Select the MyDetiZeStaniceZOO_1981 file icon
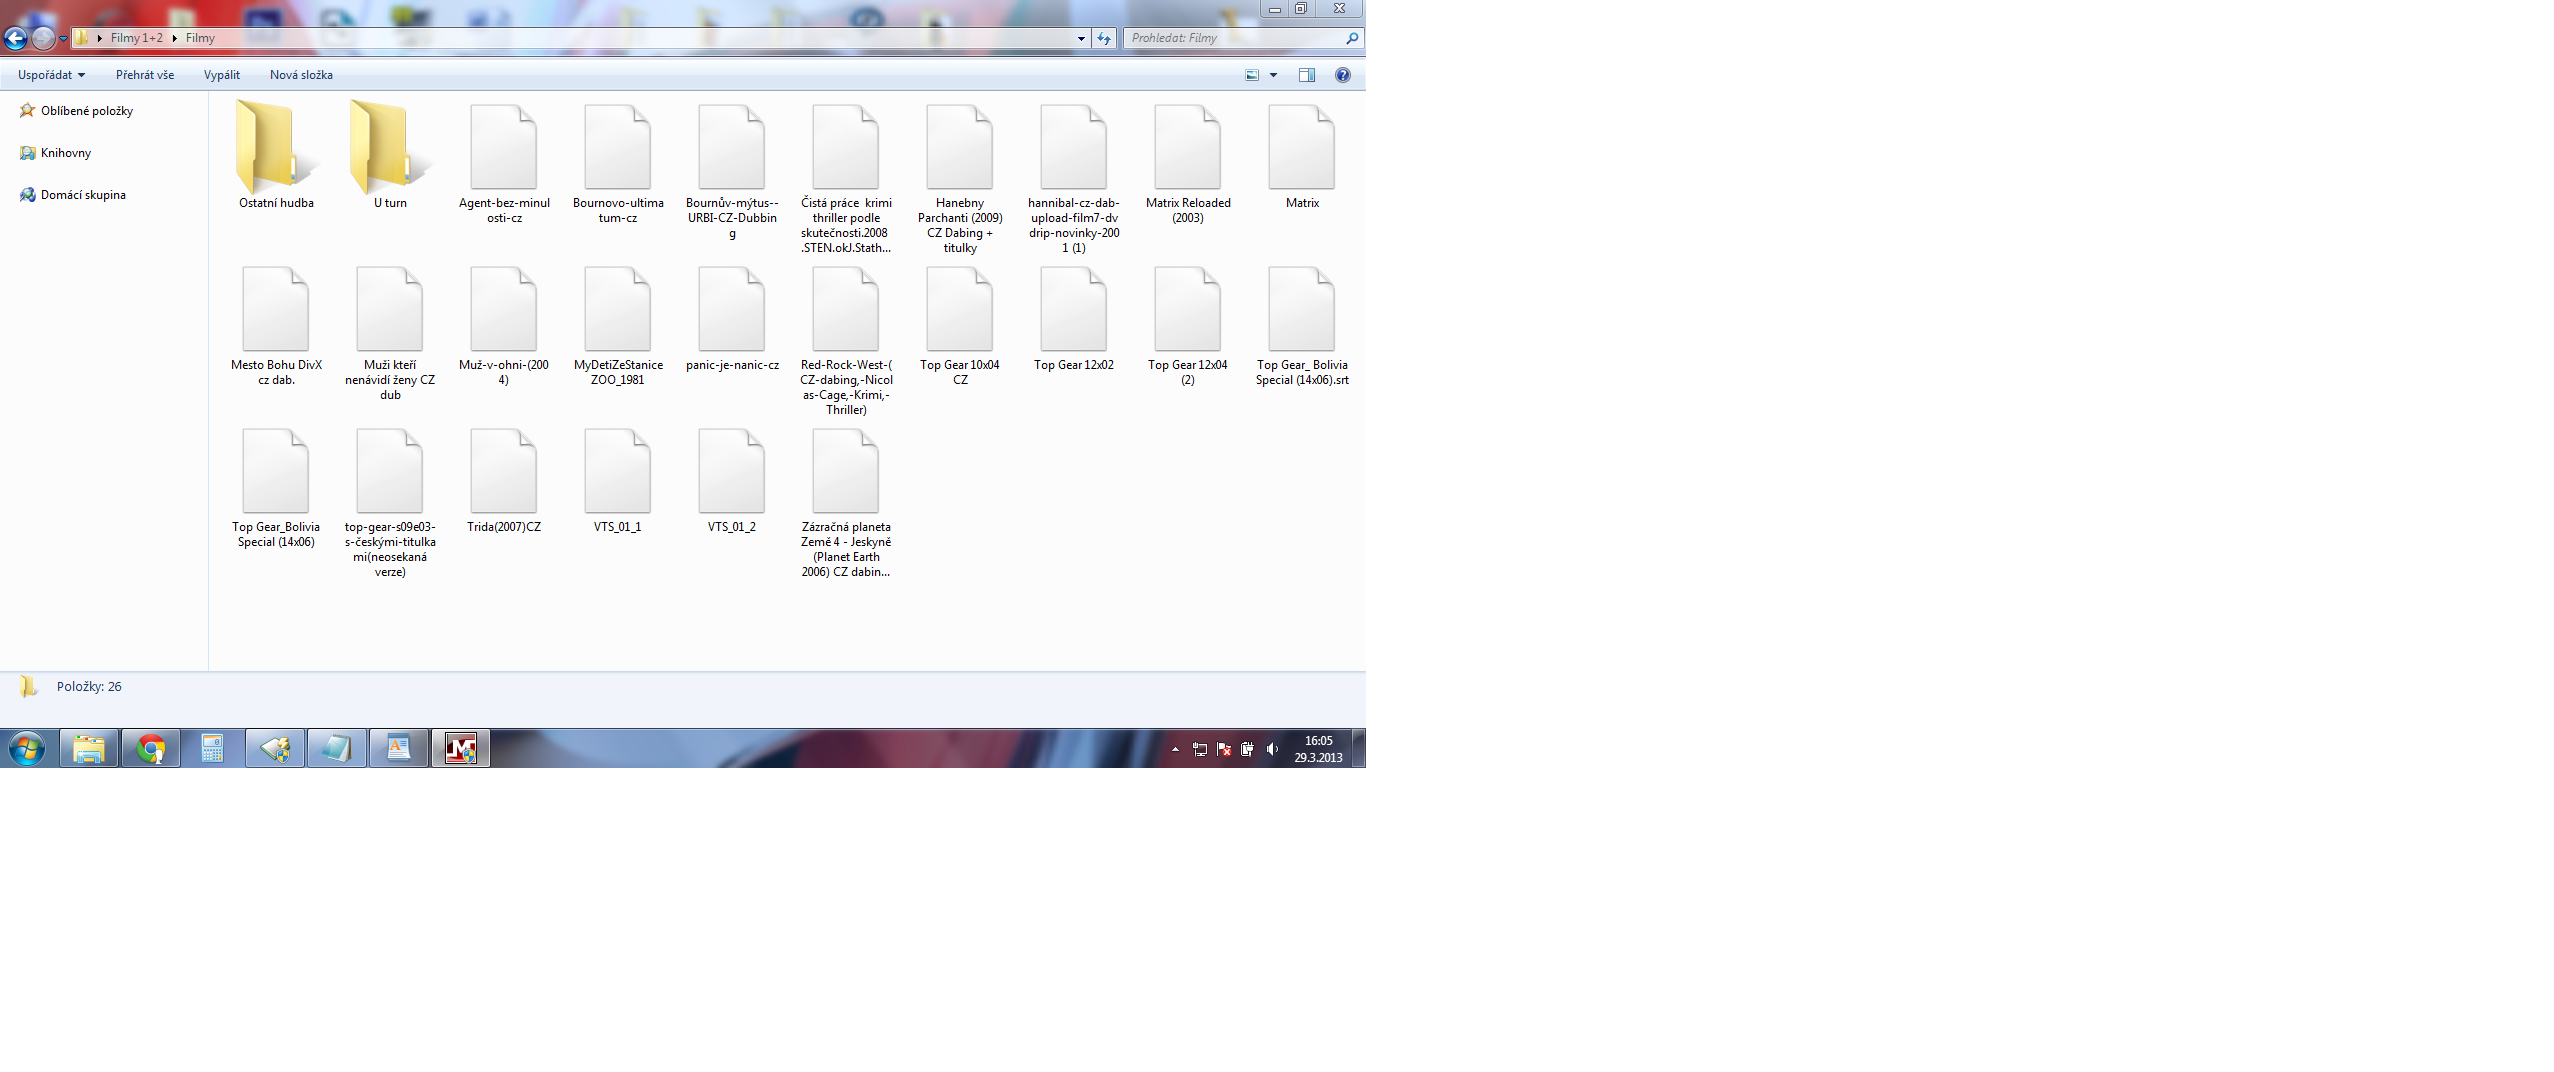The width and height of the screenshot is (2554, 1072). click(618, 309)
